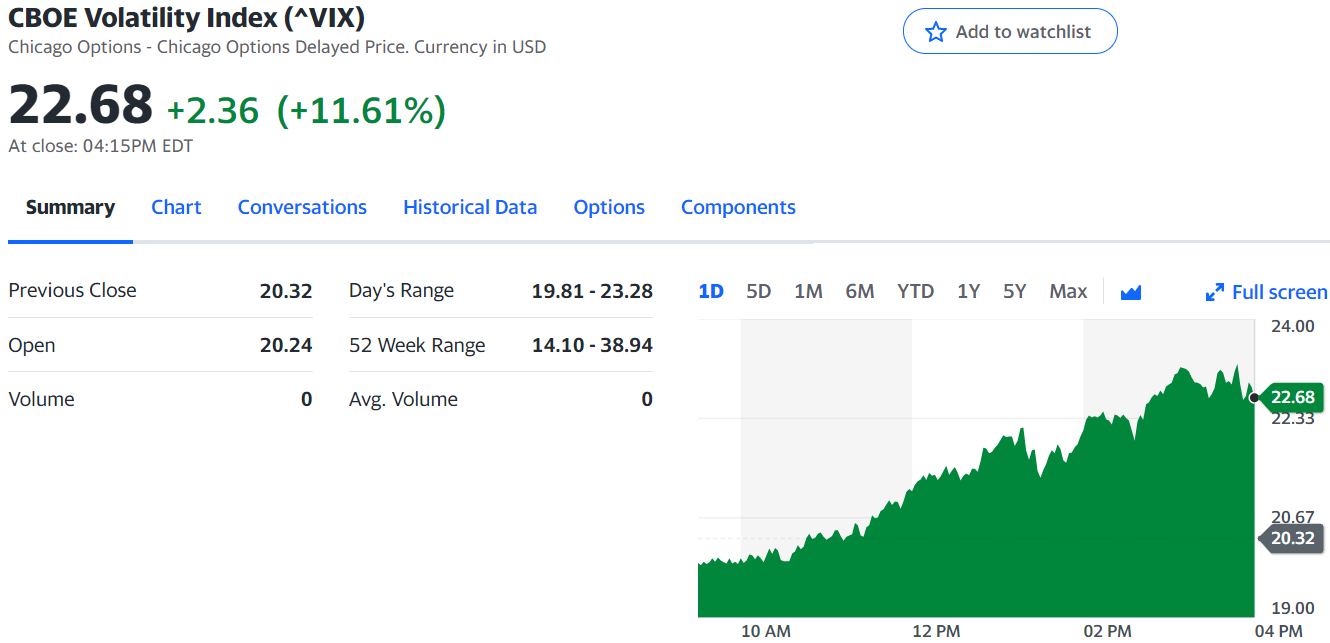Click the +2.36 price change value
This screenshot has width=1330, height=643.
213,110
